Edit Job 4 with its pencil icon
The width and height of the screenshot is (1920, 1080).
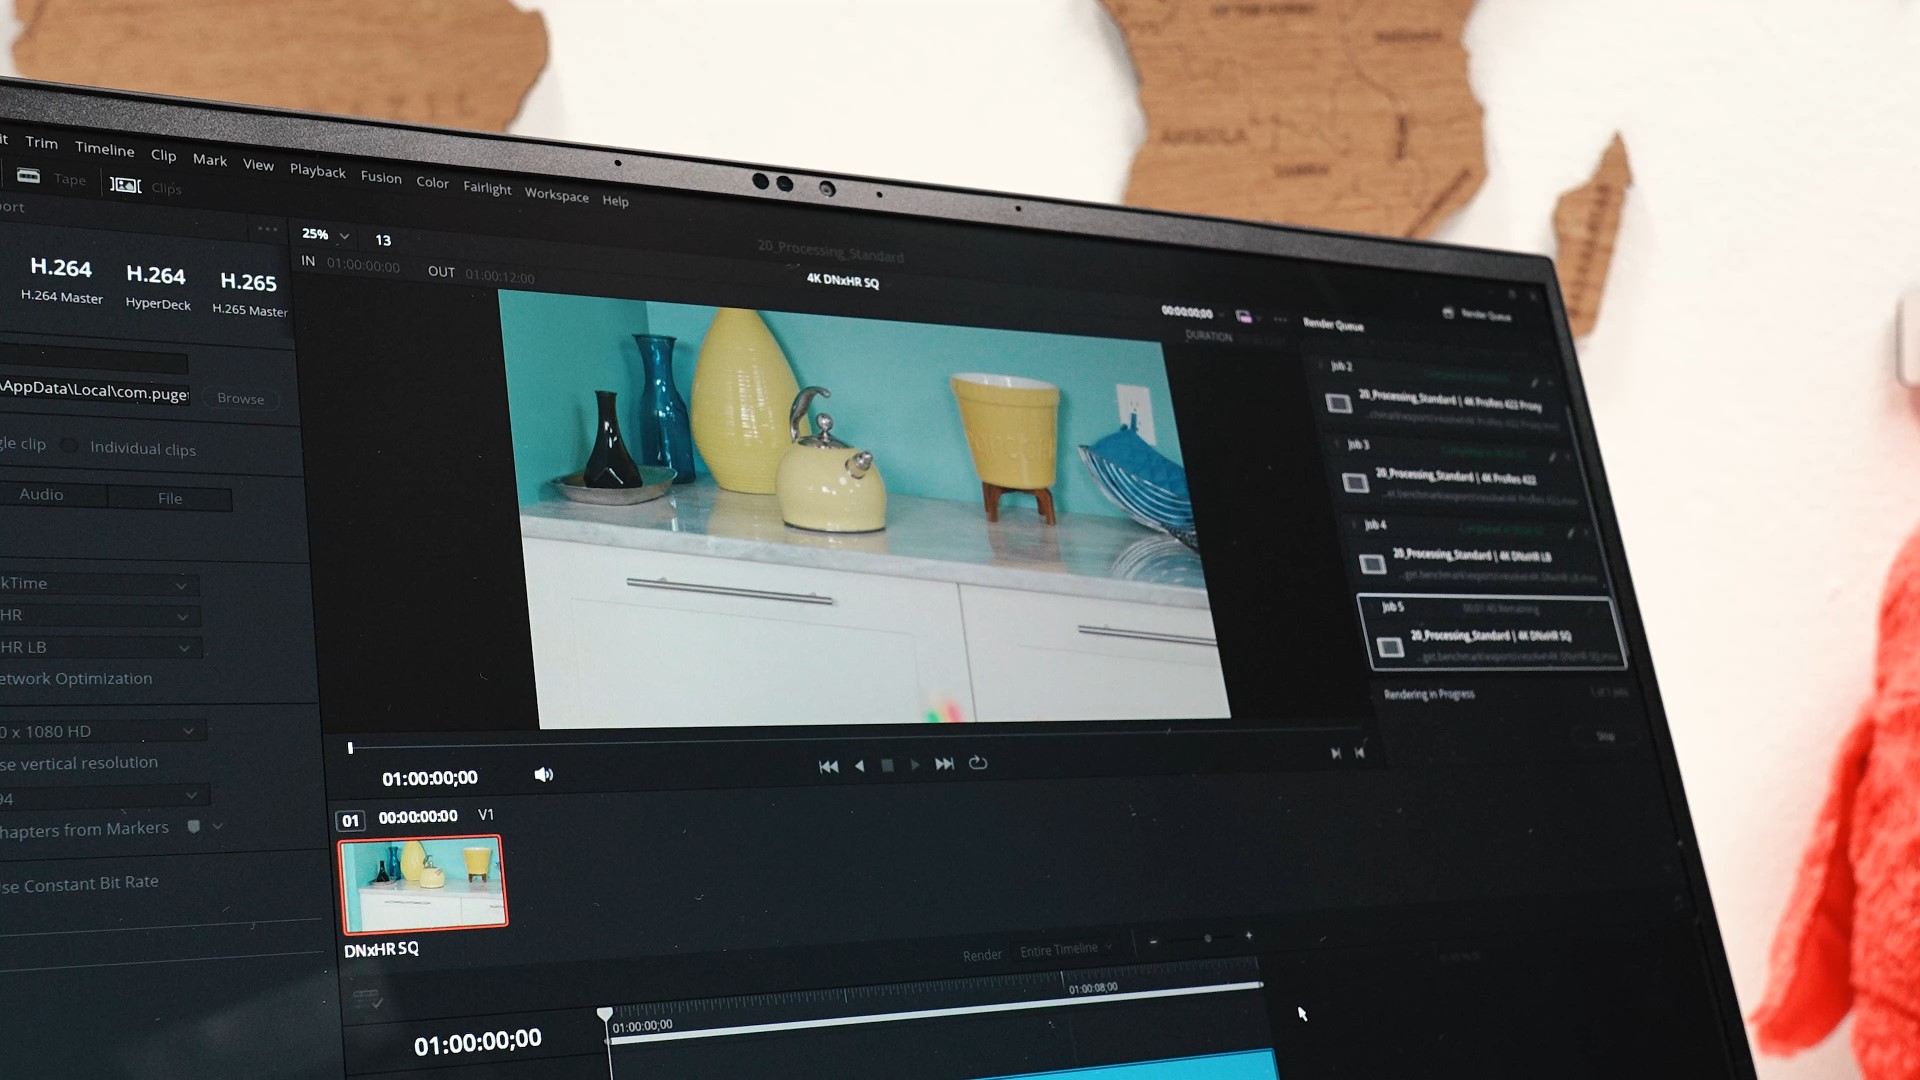(x=1570, y=533)
